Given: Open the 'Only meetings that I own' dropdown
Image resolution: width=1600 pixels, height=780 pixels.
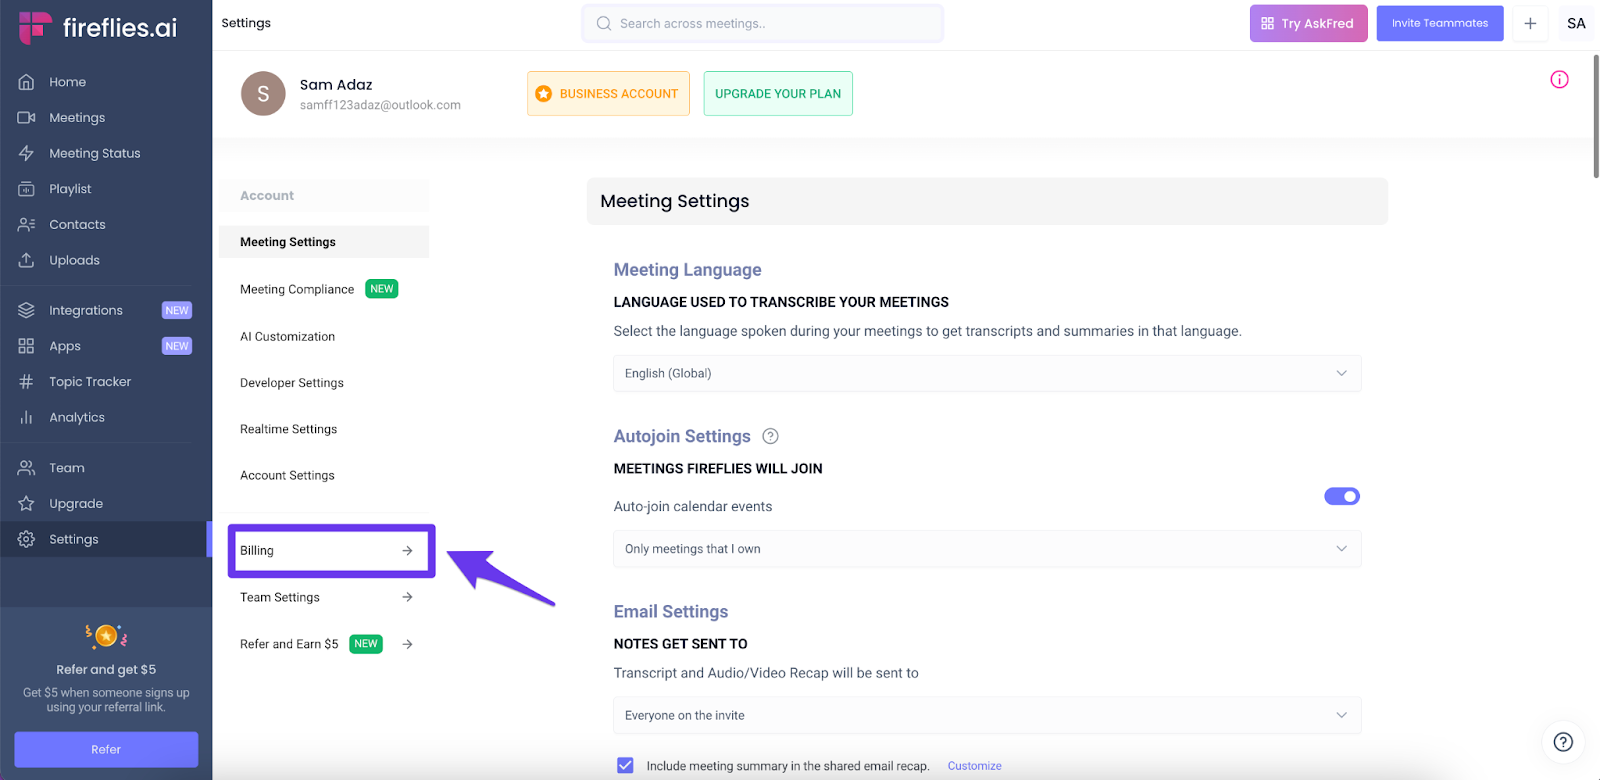Looking at the screenshot, I should tap(987, 549).
